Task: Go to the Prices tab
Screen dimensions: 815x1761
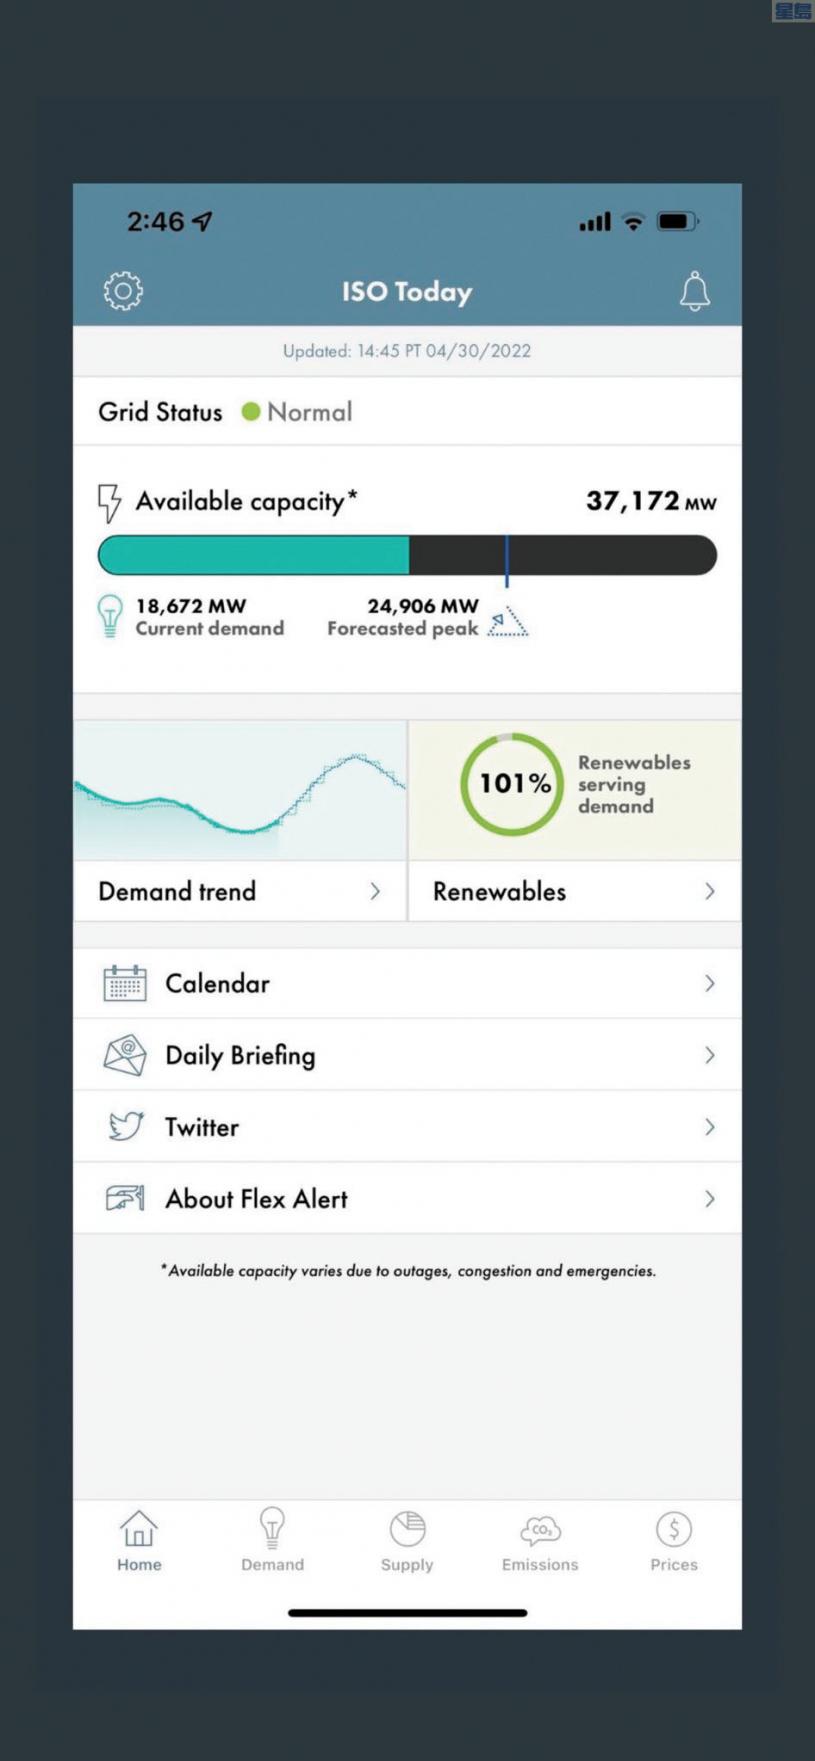Action: (x=674, y=1540)
